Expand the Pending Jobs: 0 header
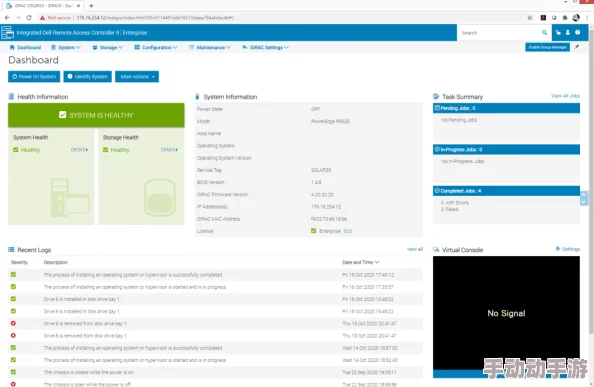The image size is (594, 387). coord(506,108)
